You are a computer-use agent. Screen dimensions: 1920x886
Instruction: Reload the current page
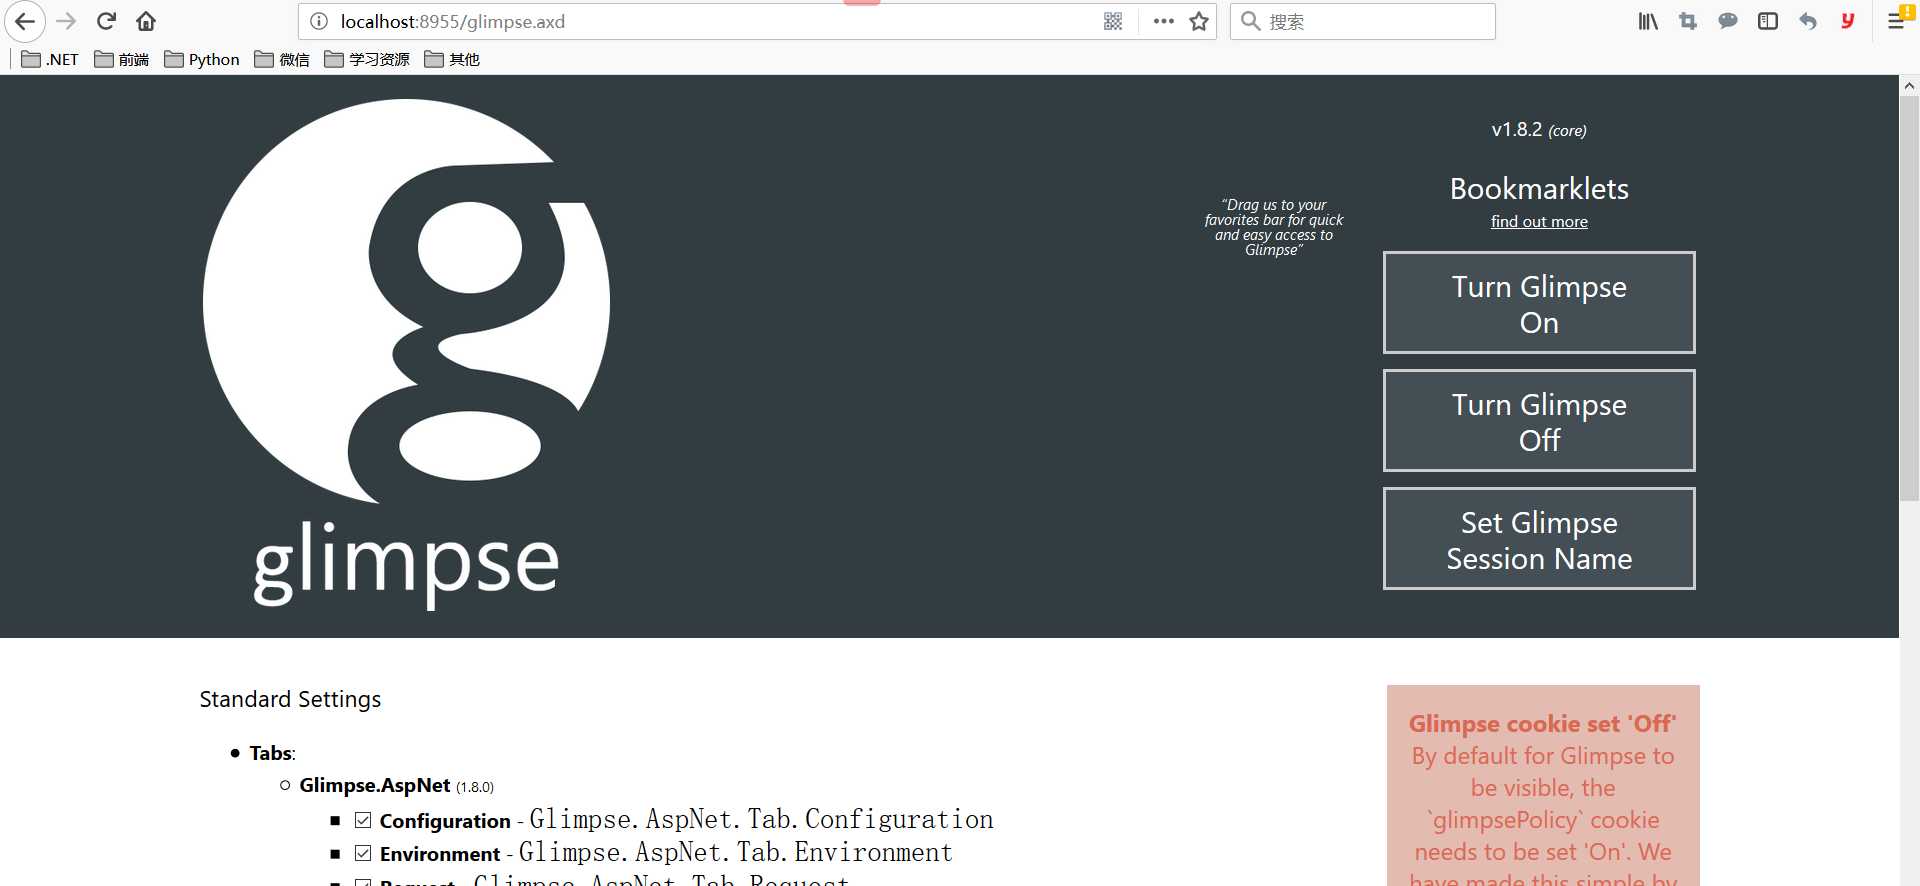point(106,21)
